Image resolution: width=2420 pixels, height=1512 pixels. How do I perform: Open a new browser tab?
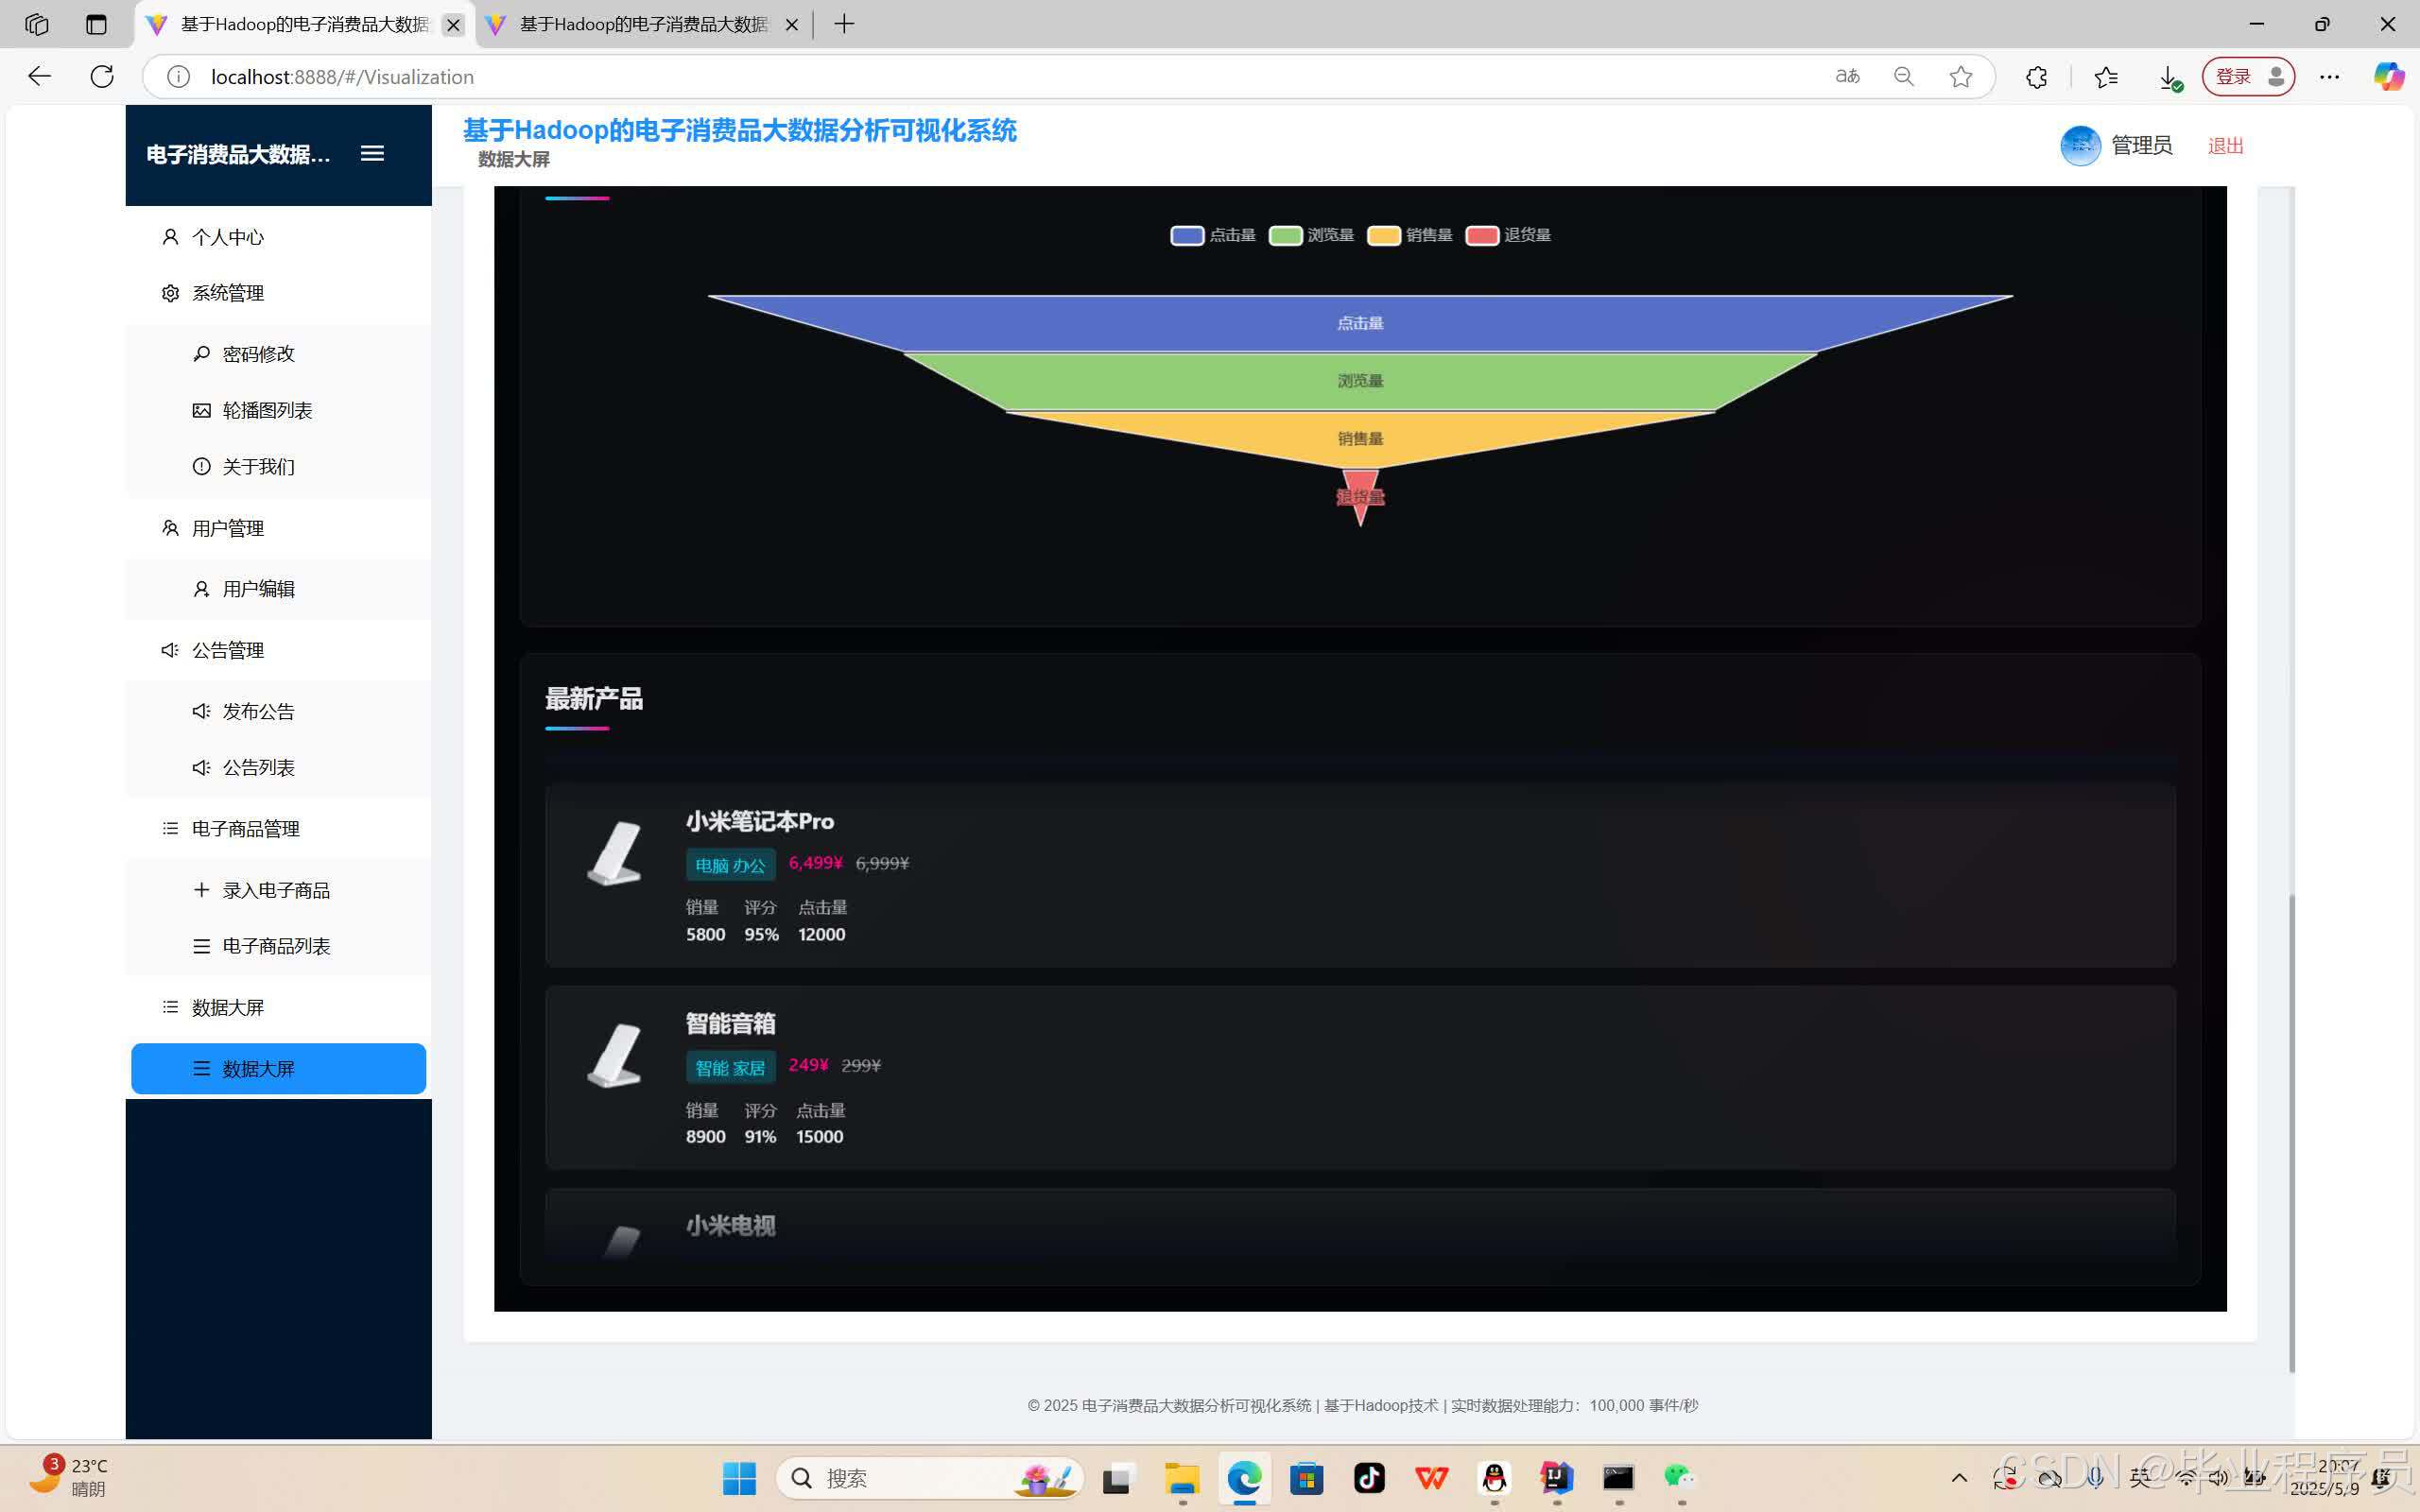pyautogui.click(x=844, y=24)
